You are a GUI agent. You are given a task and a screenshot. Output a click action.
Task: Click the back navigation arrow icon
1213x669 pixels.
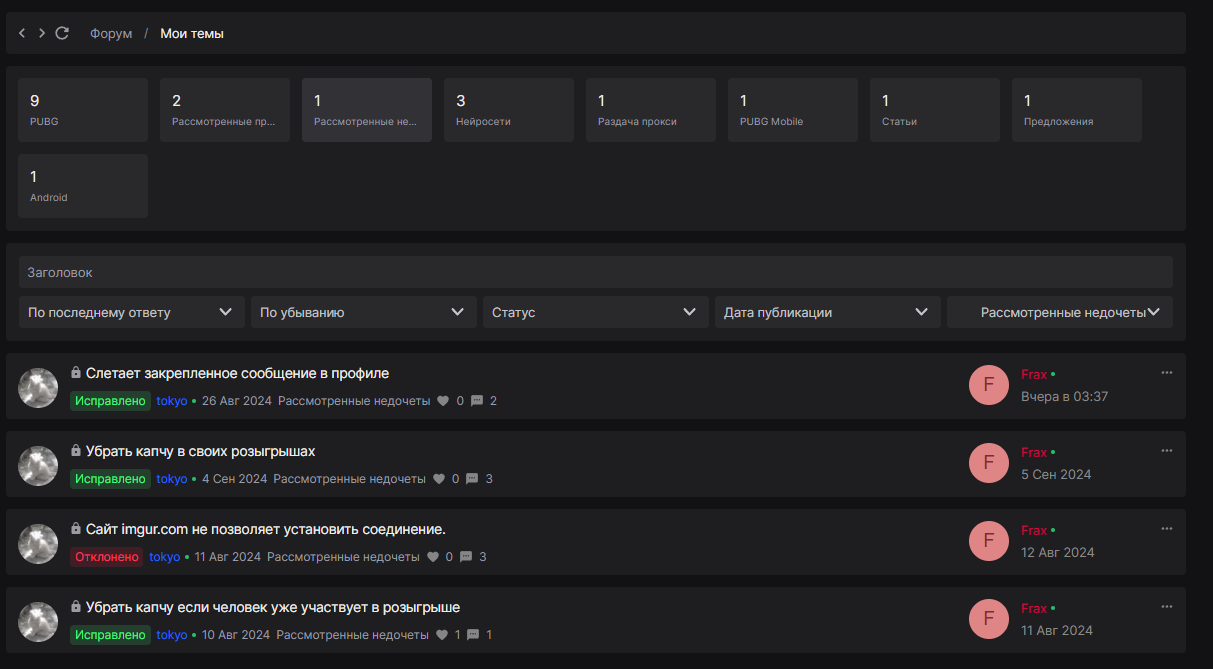tap(23, 33)
